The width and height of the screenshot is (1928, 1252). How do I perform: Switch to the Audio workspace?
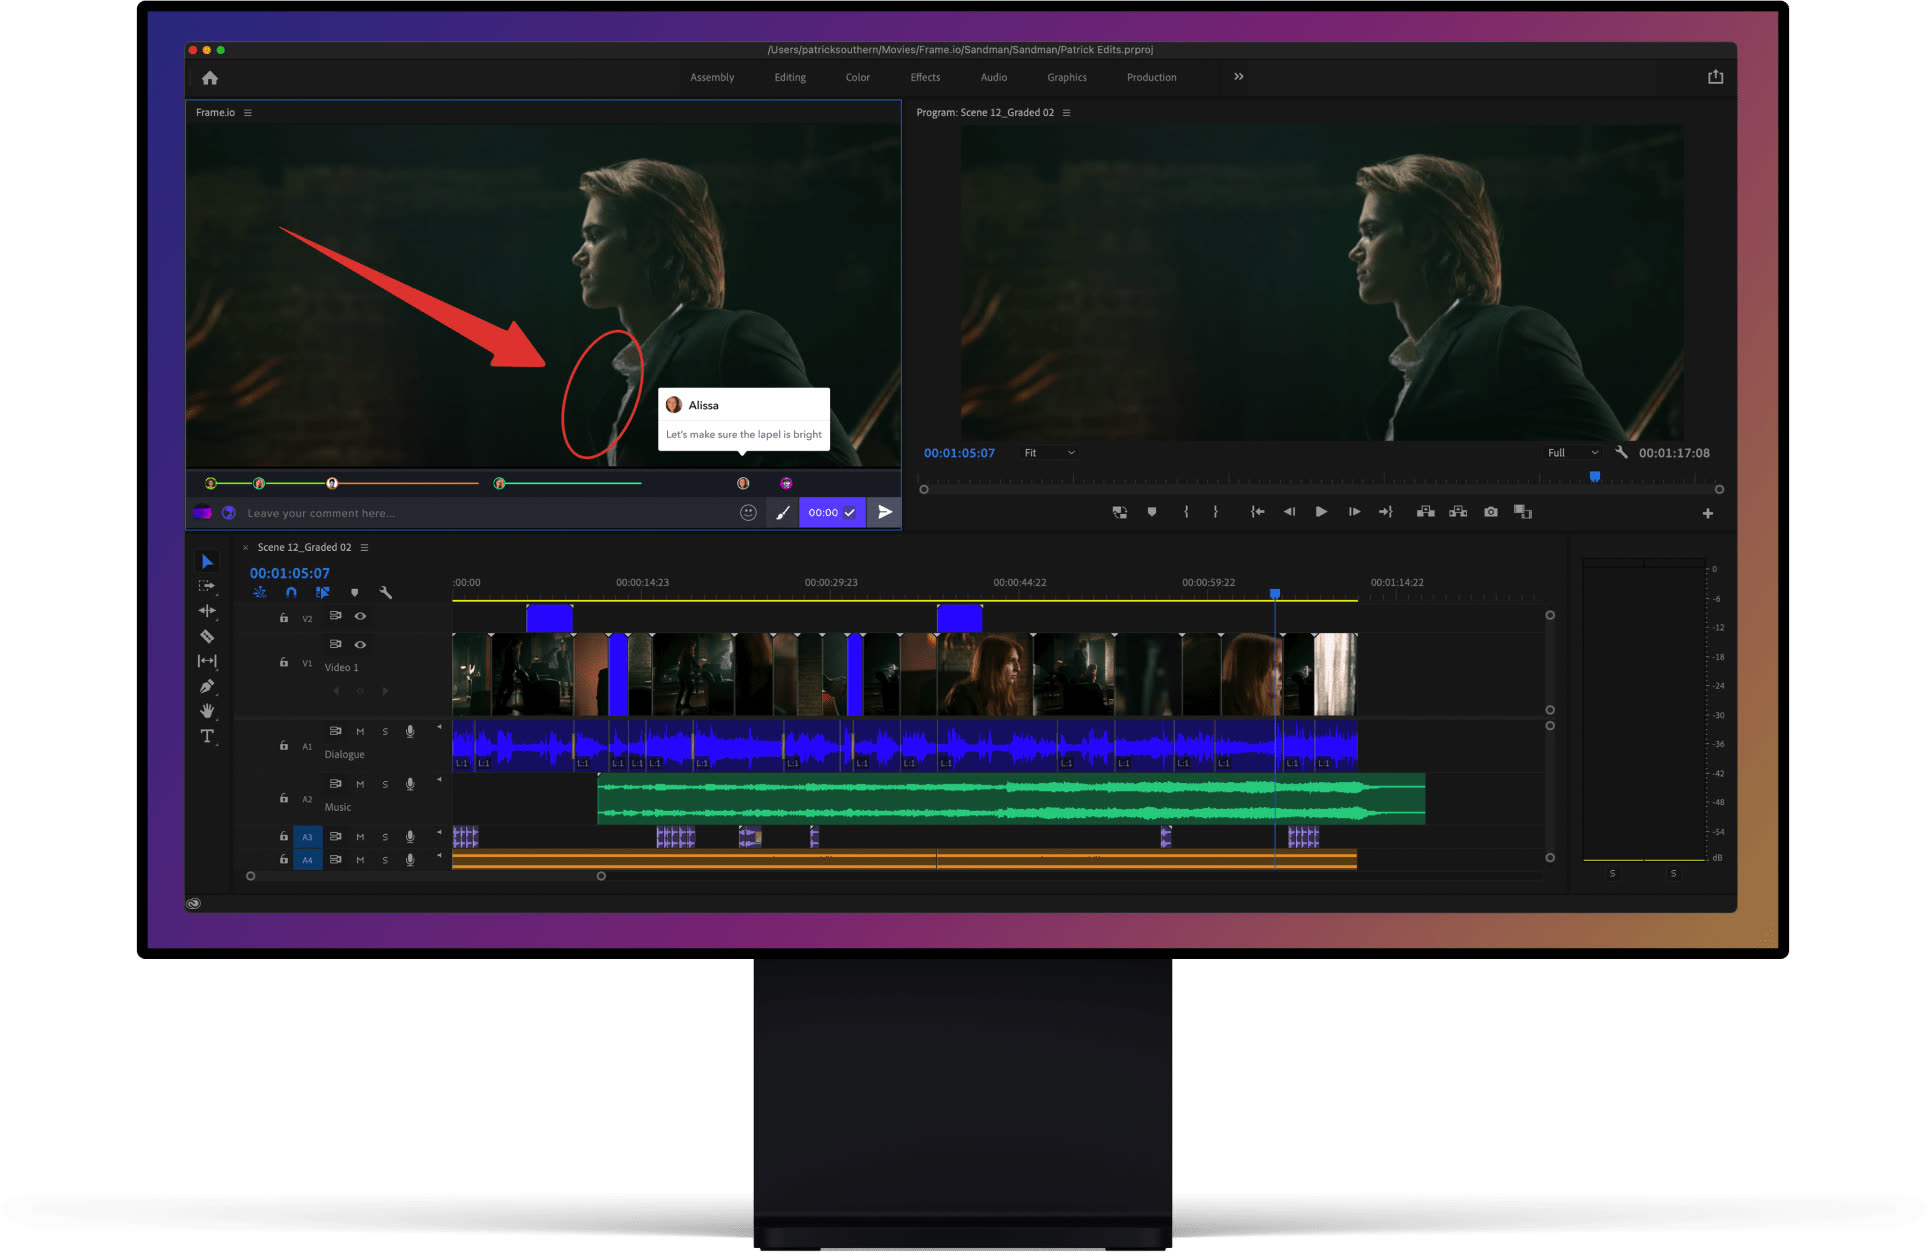tap(994, 78)
